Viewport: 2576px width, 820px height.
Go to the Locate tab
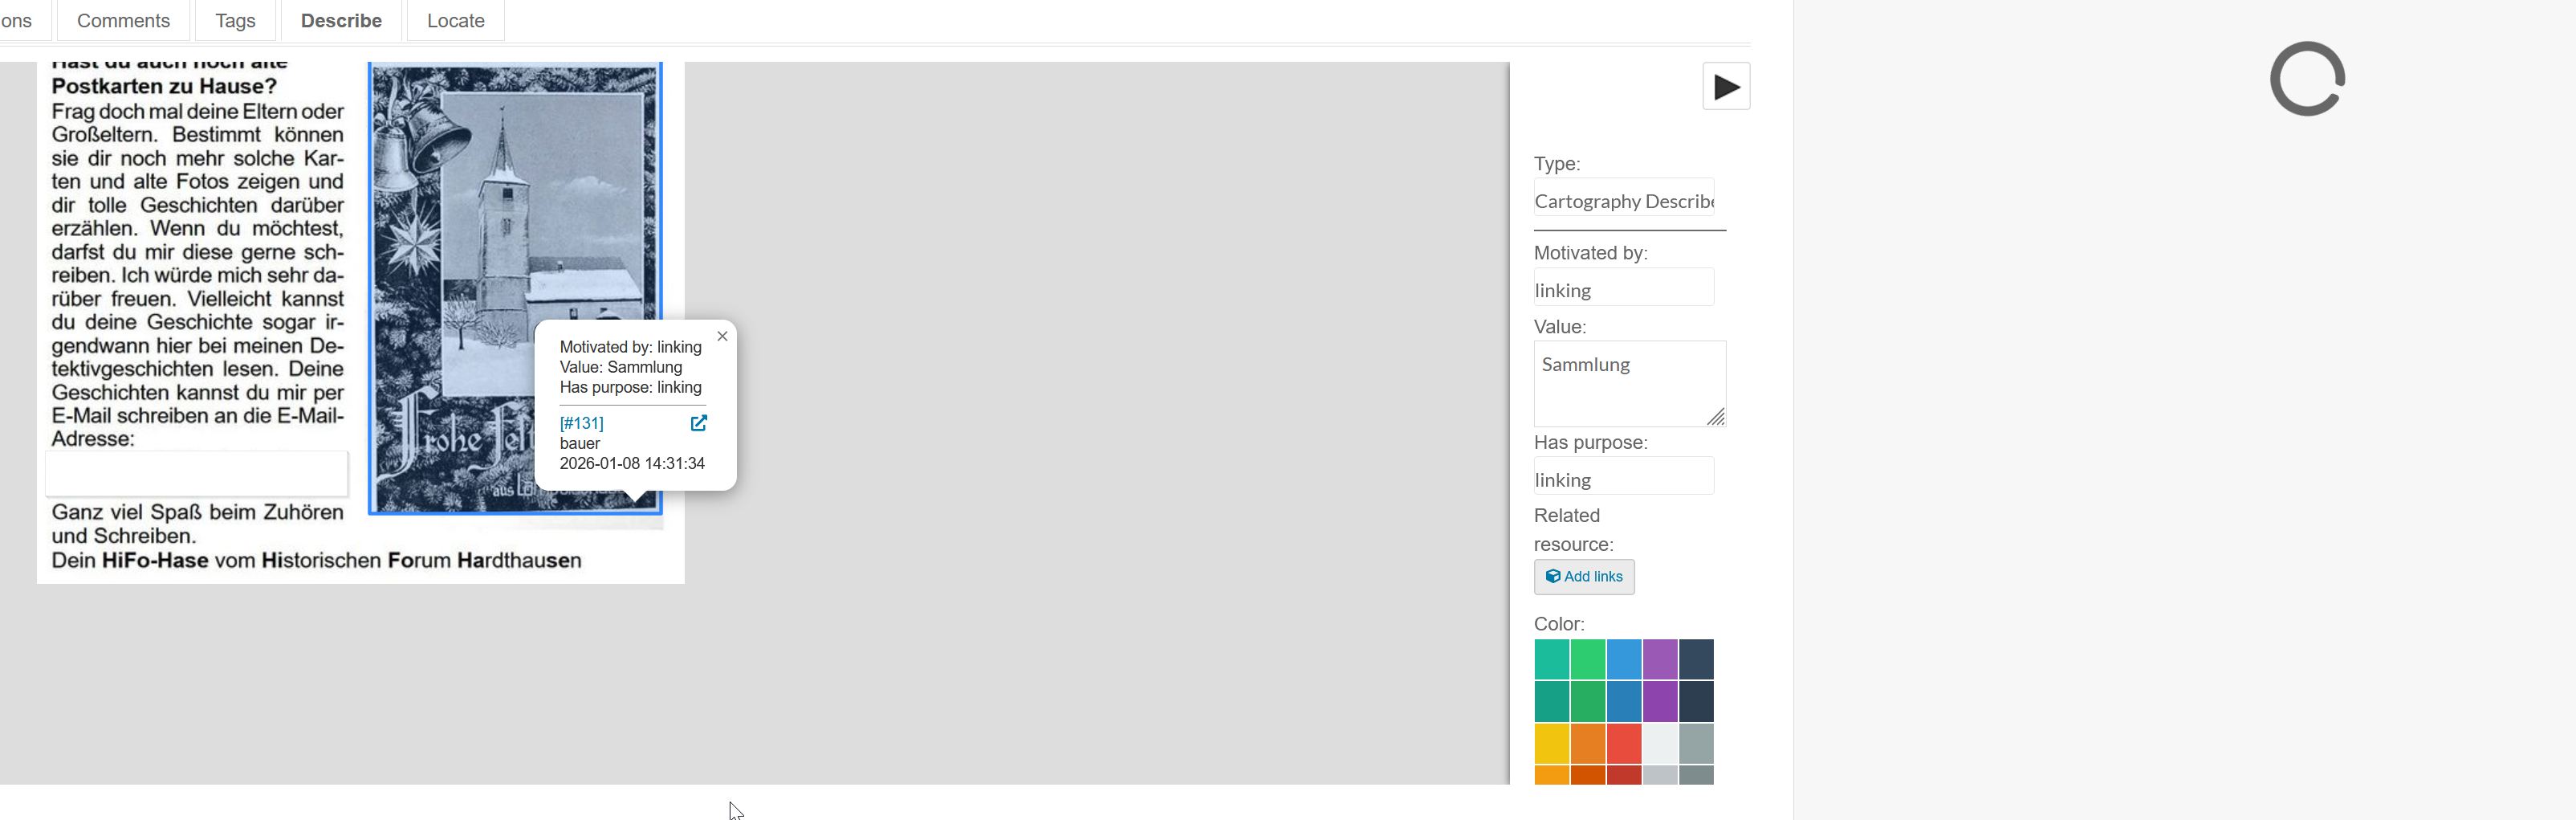click(x=455, y=21)
